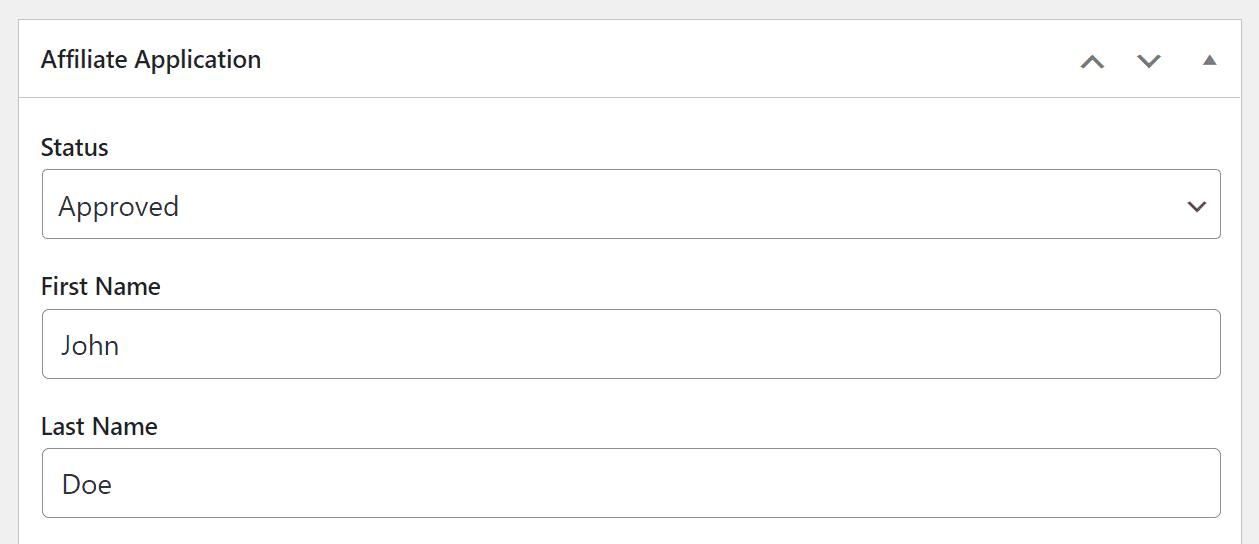
Task: Collapse the Affiliate Application panel with the triangle toggle
Action: (x=1209, y=60)
